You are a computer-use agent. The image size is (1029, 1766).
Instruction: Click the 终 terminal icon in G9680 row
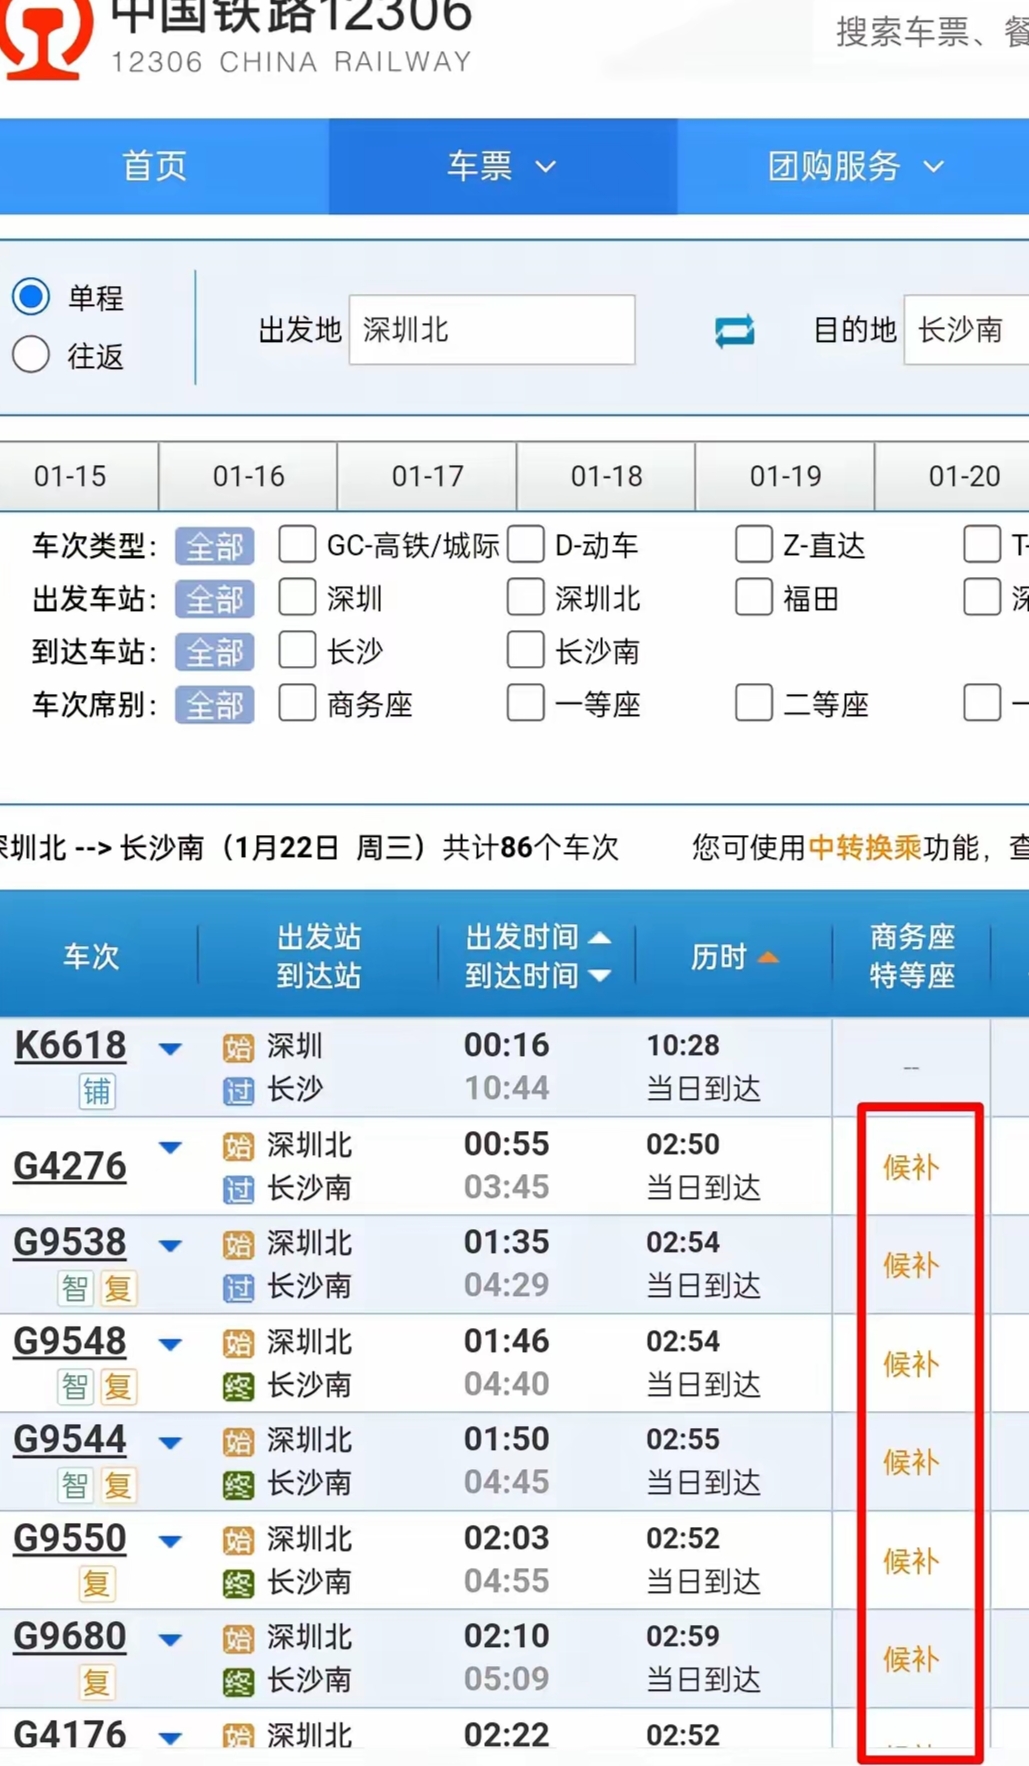[x=238, y=1681]
